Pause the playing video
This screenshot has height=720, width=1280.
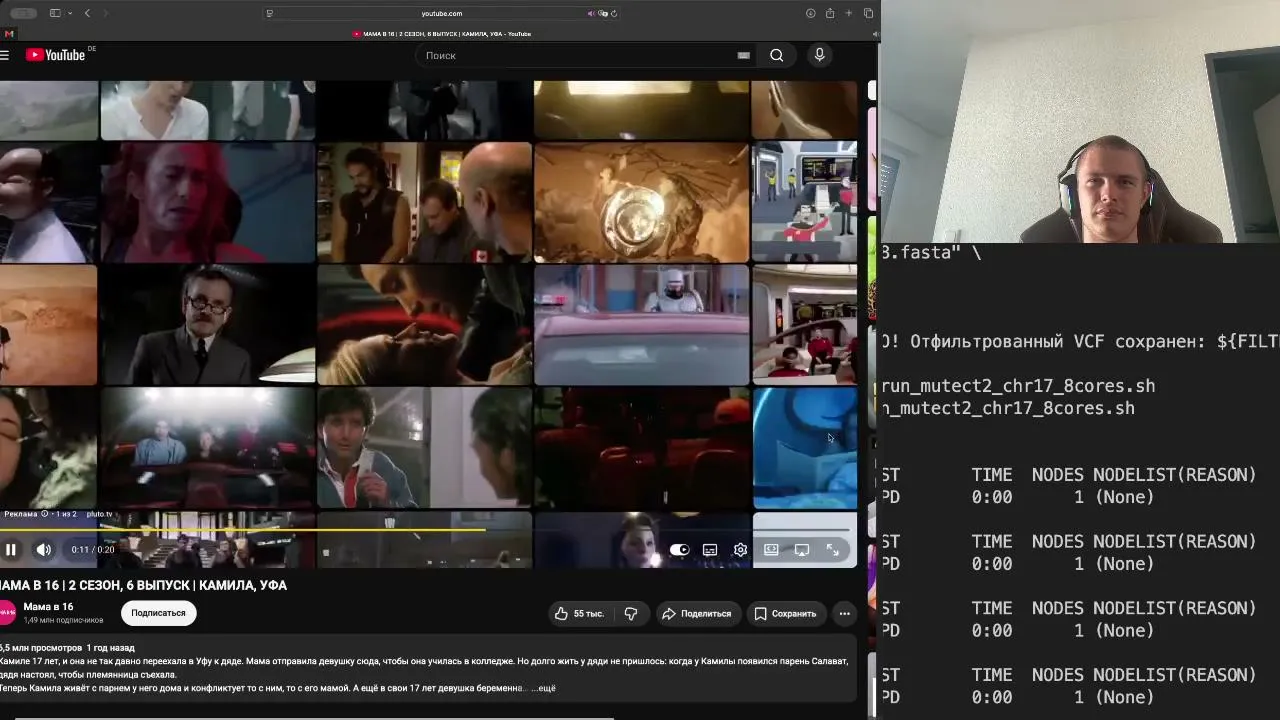coord(11,549)
